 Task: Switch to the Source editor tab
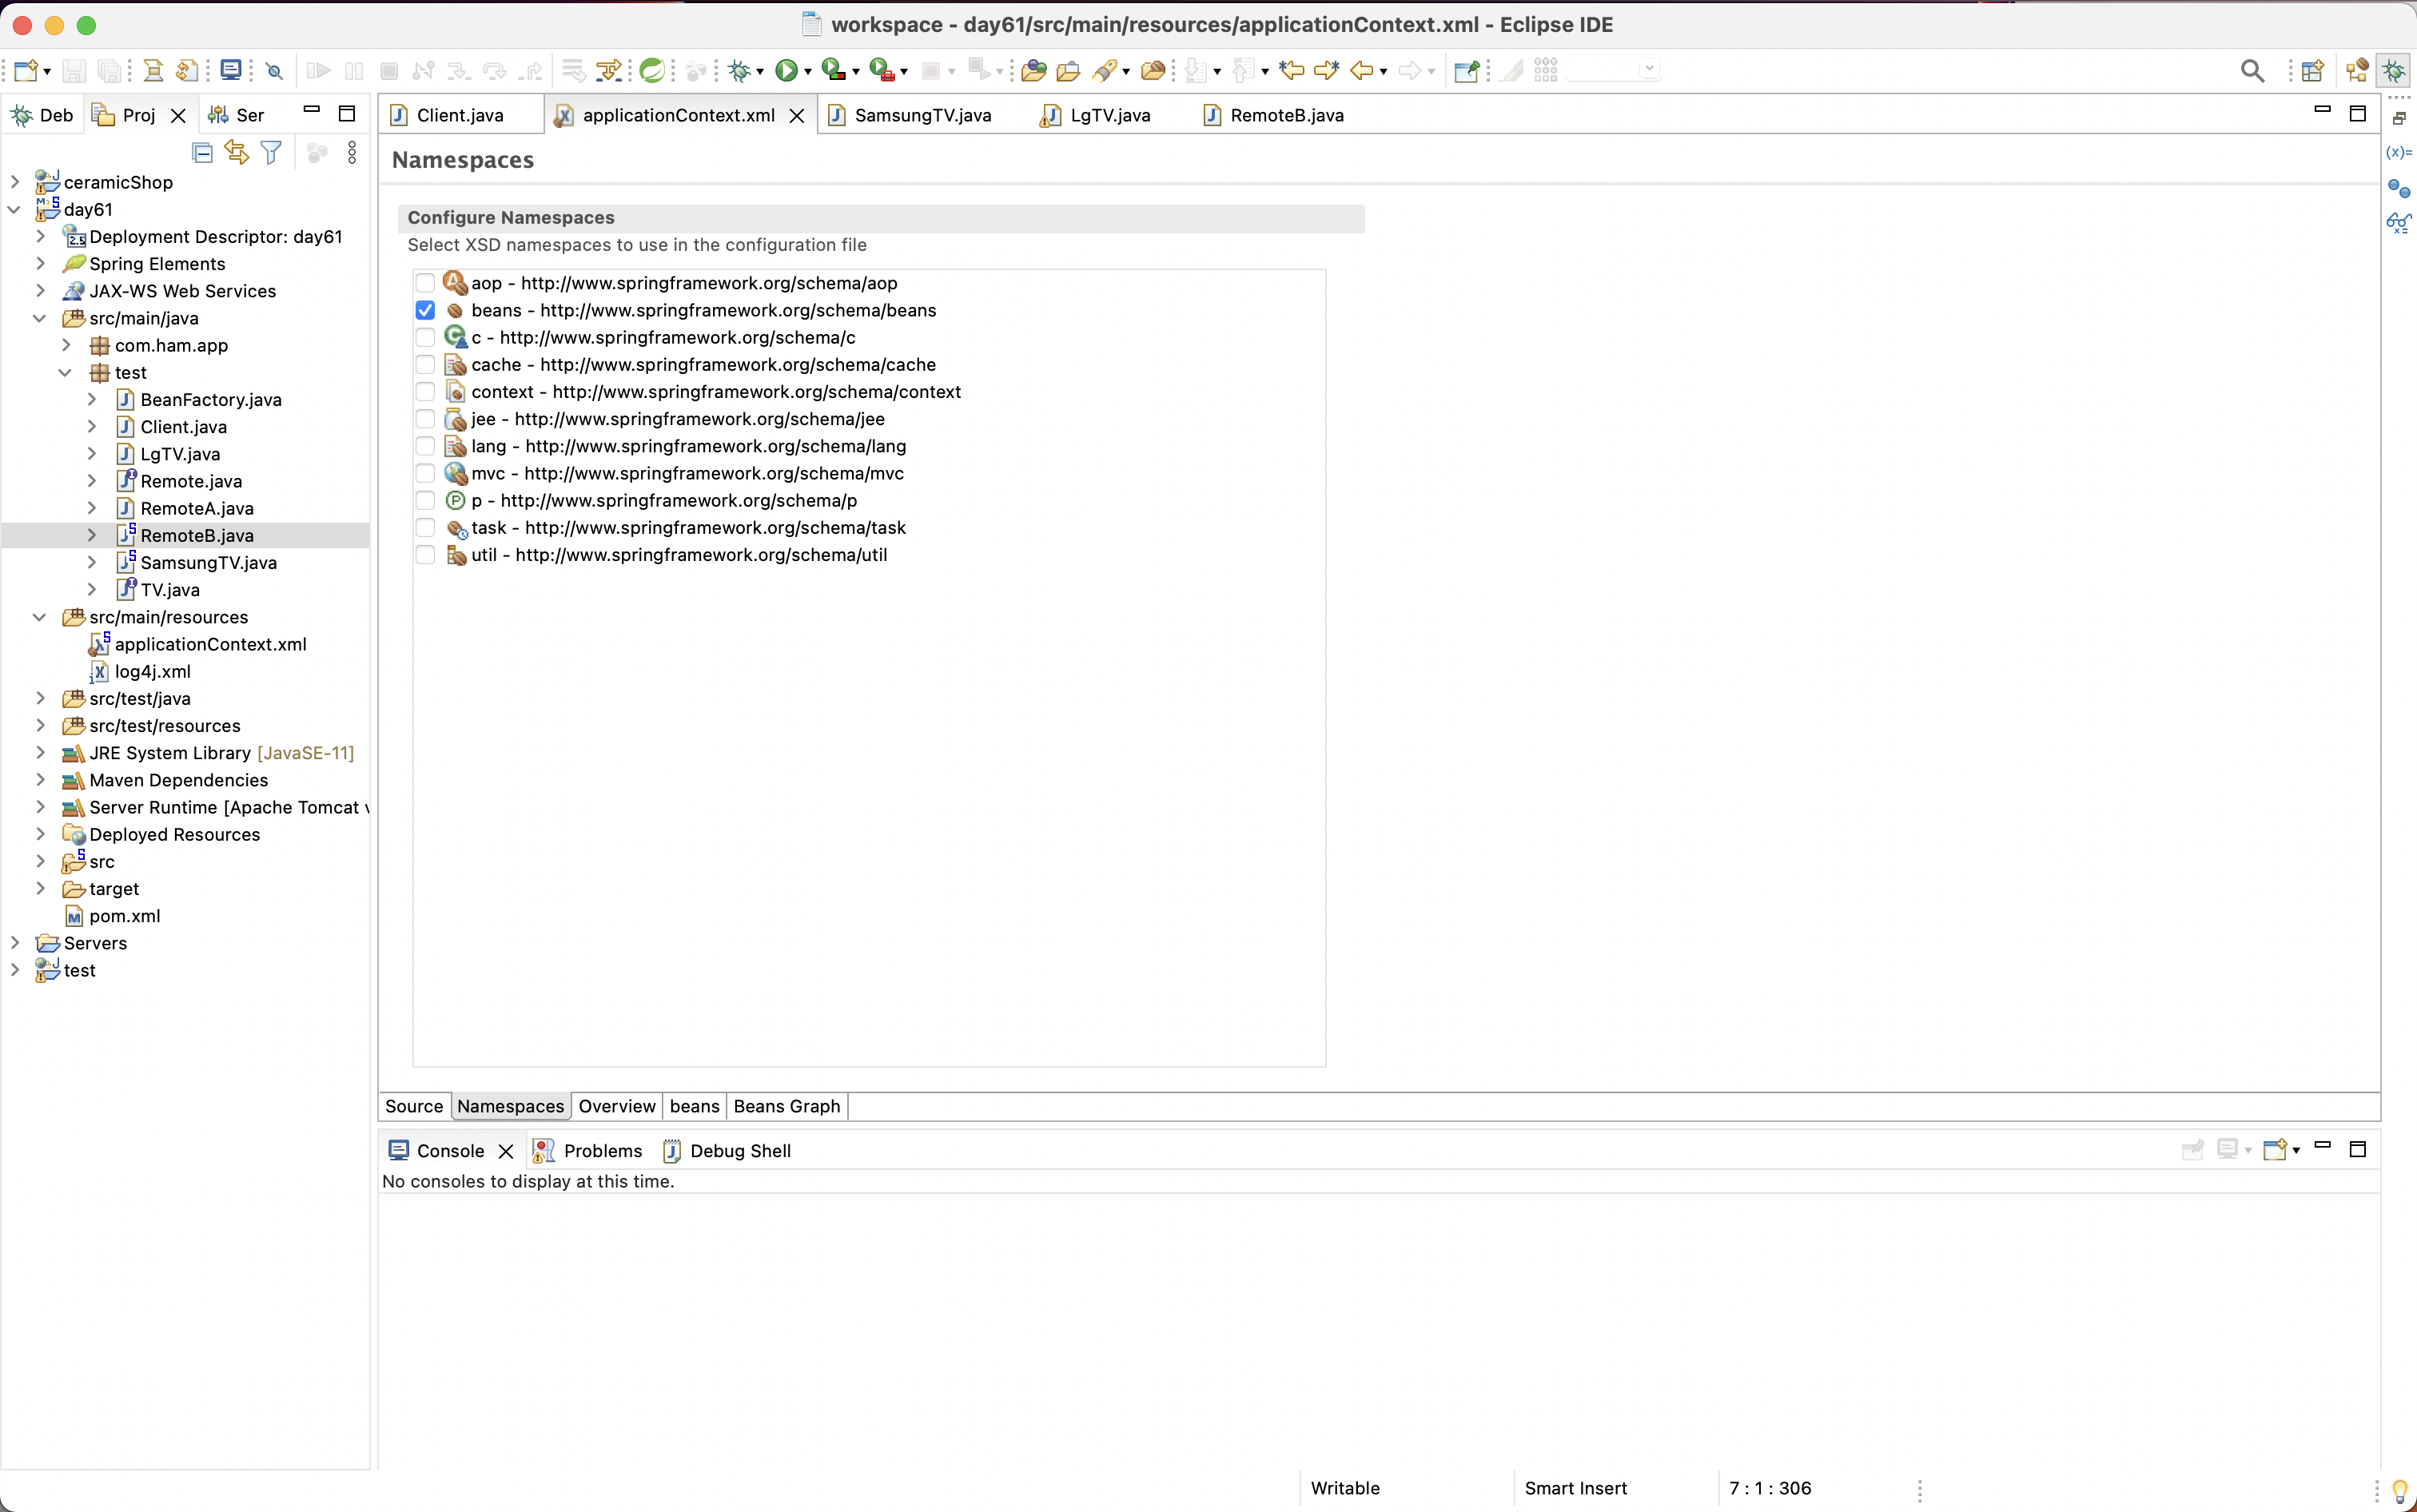(414, 1106)
